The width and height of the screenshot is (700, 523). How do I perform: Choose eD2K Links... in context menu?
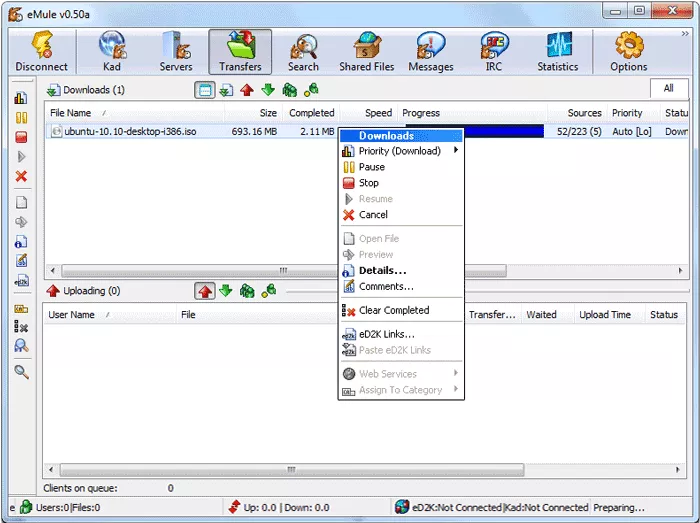[x=400, y=334]
